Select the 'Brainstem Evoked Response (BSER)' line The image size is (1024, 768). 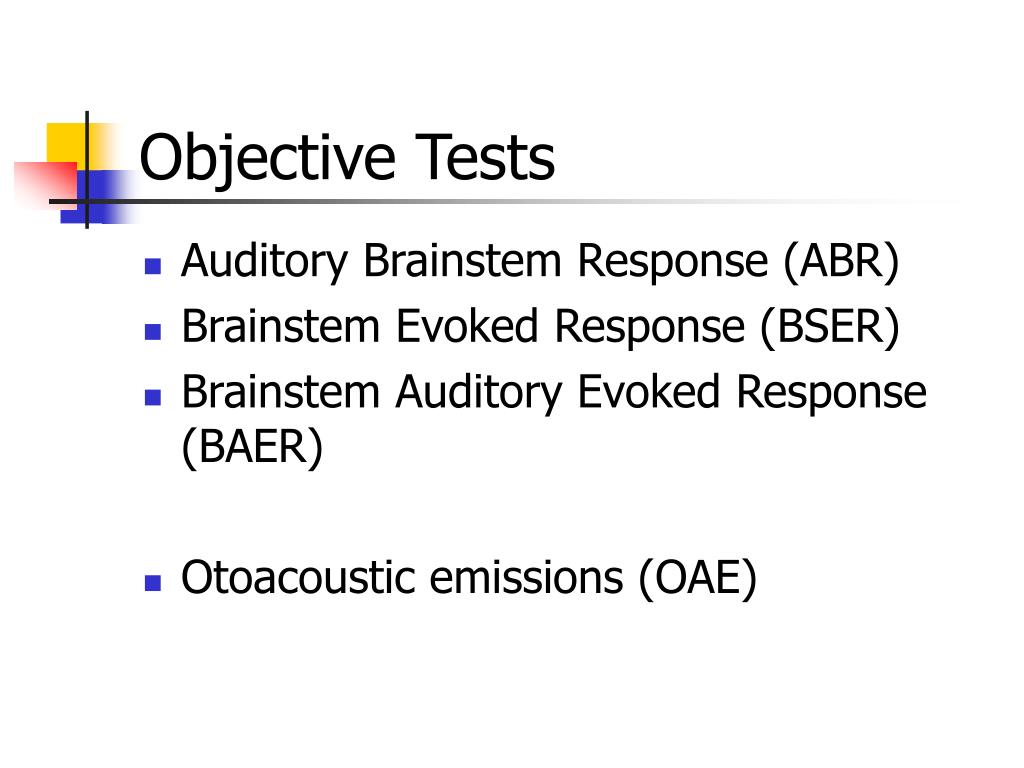click(540, 327)
